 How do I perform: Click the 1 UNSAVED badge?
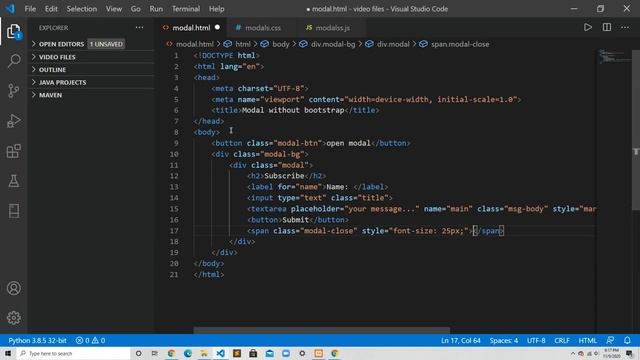pos(106,44)
